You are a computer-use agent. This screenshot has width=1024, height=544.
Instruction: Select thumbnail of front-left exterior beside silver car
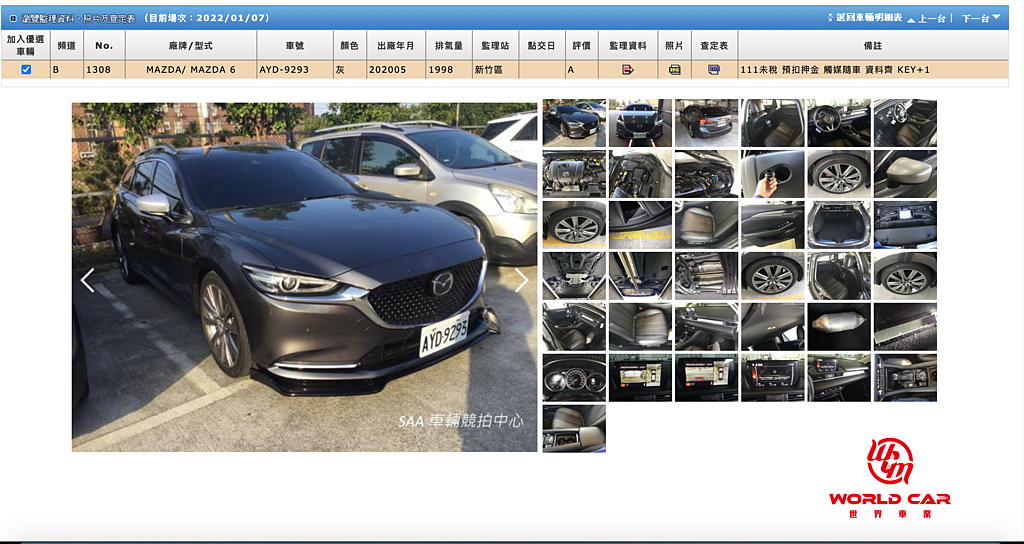574,123
